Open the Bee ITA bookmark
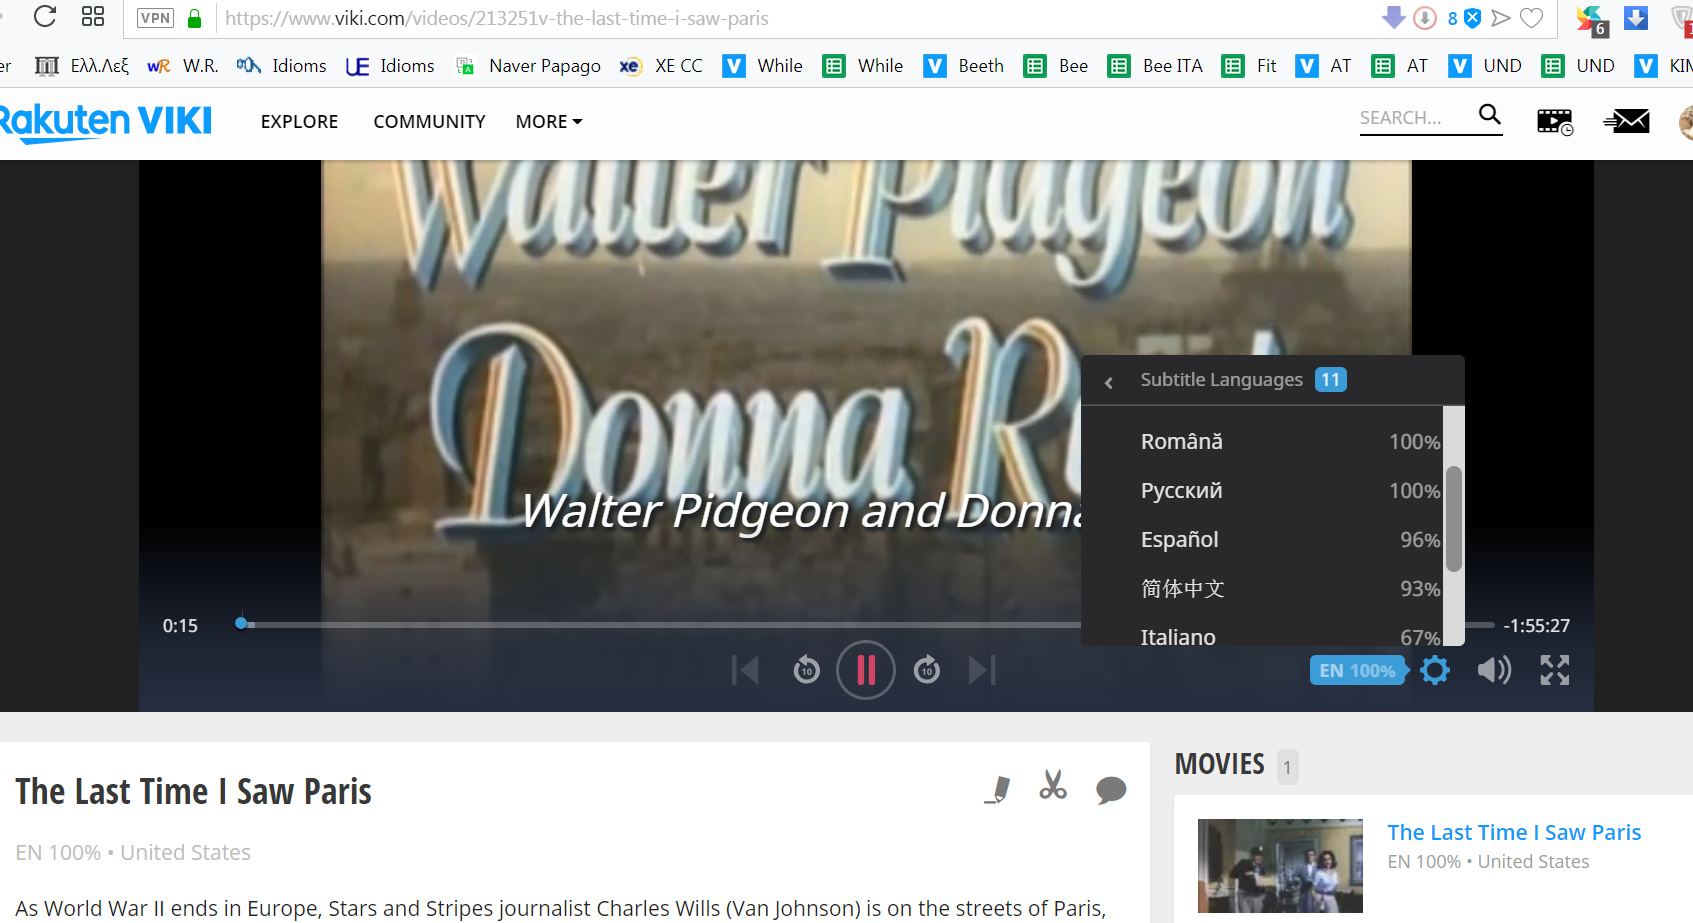Image resolution: width=1693 pixels, height=923 pixels. [1155, 66]
